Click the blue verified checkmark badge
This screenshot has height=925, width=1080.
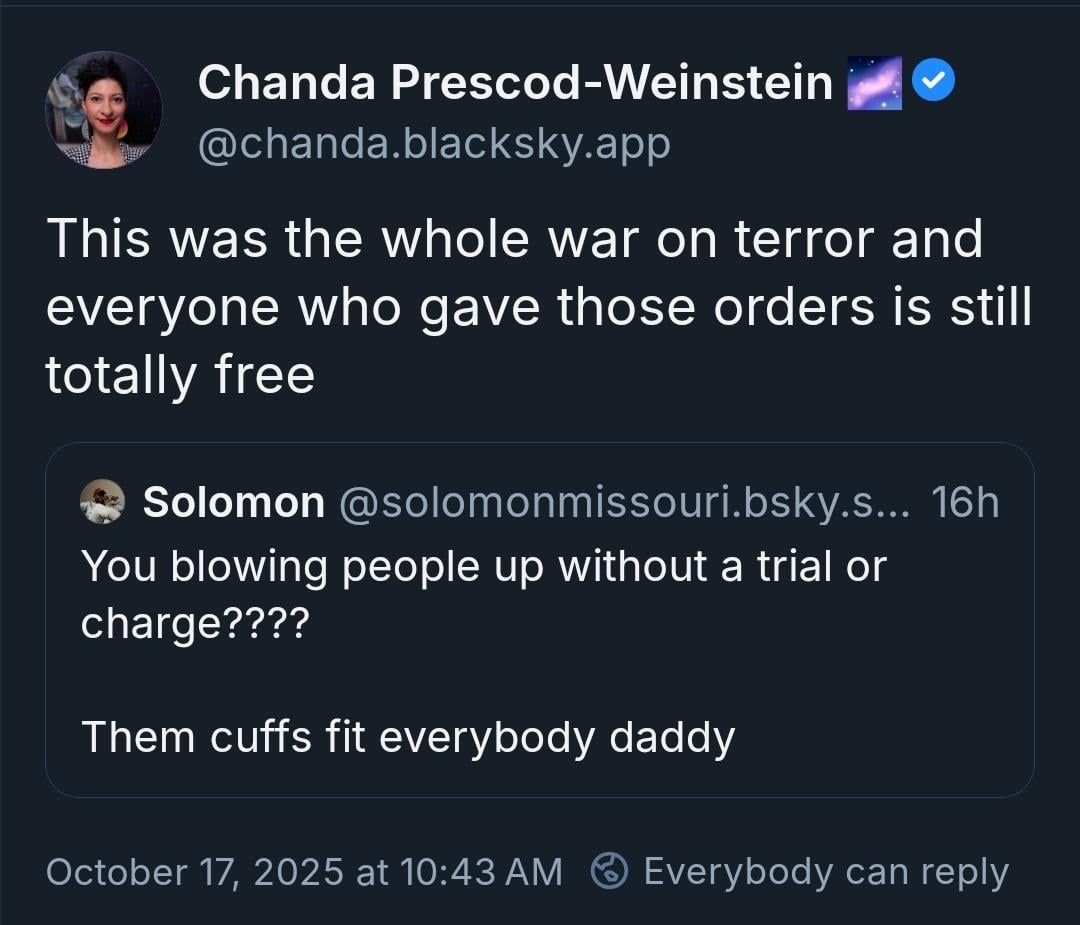pyautogui.click(x=934, y=82)
